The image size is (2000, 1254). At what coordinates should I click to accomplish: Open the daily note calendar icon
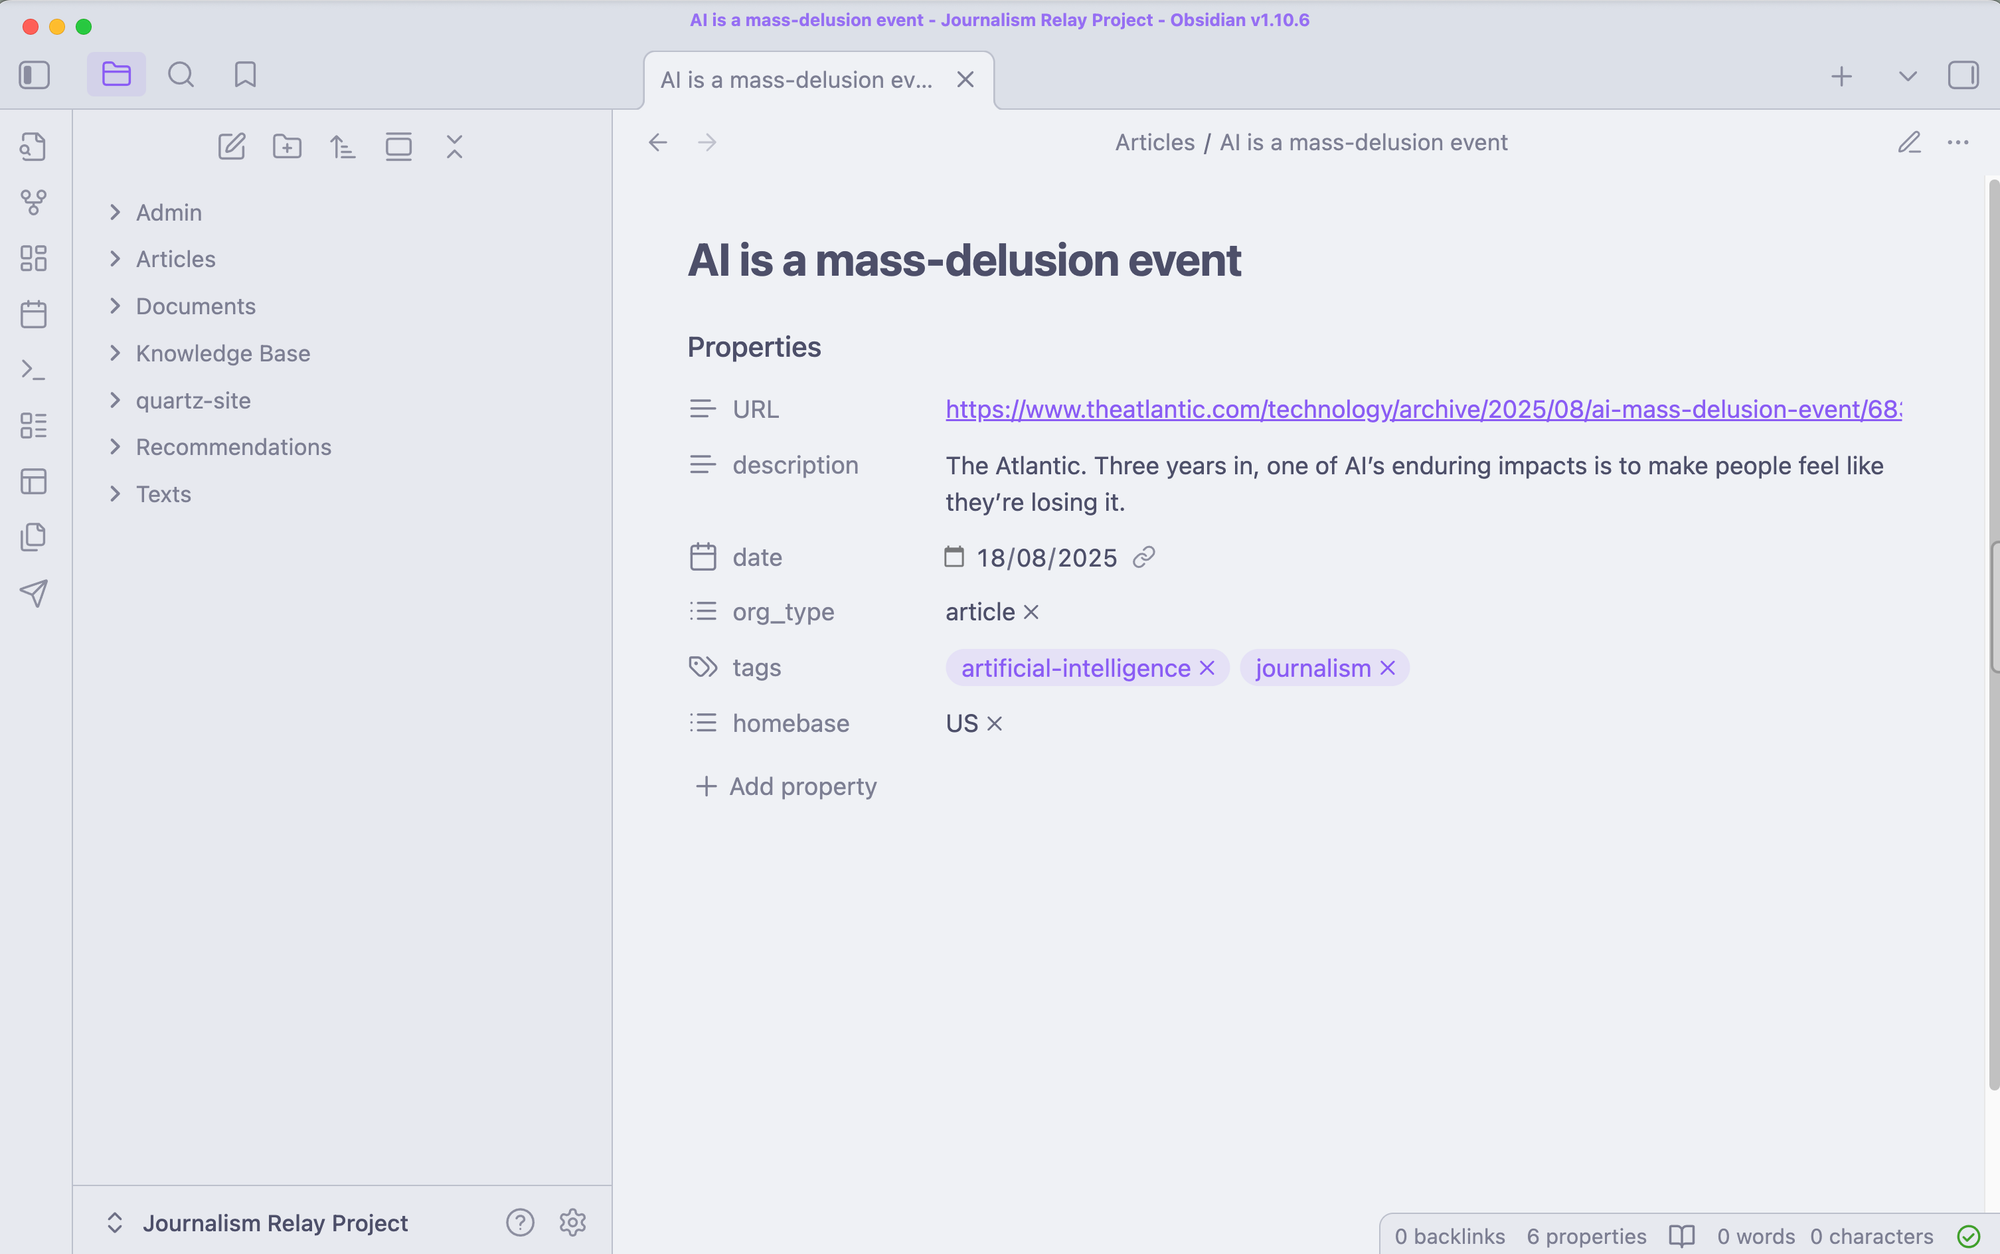[x=33, y=315]
